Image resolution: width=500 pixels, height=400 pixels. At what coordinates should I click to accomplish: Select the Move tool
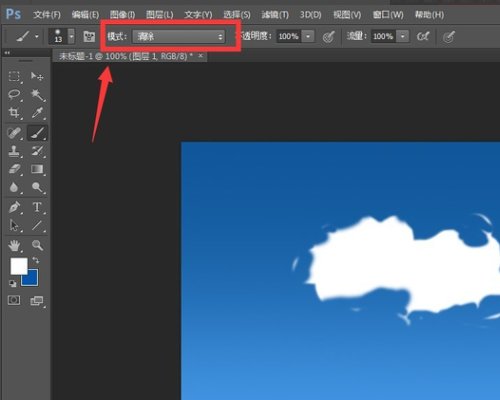click(x=37, y=76)
